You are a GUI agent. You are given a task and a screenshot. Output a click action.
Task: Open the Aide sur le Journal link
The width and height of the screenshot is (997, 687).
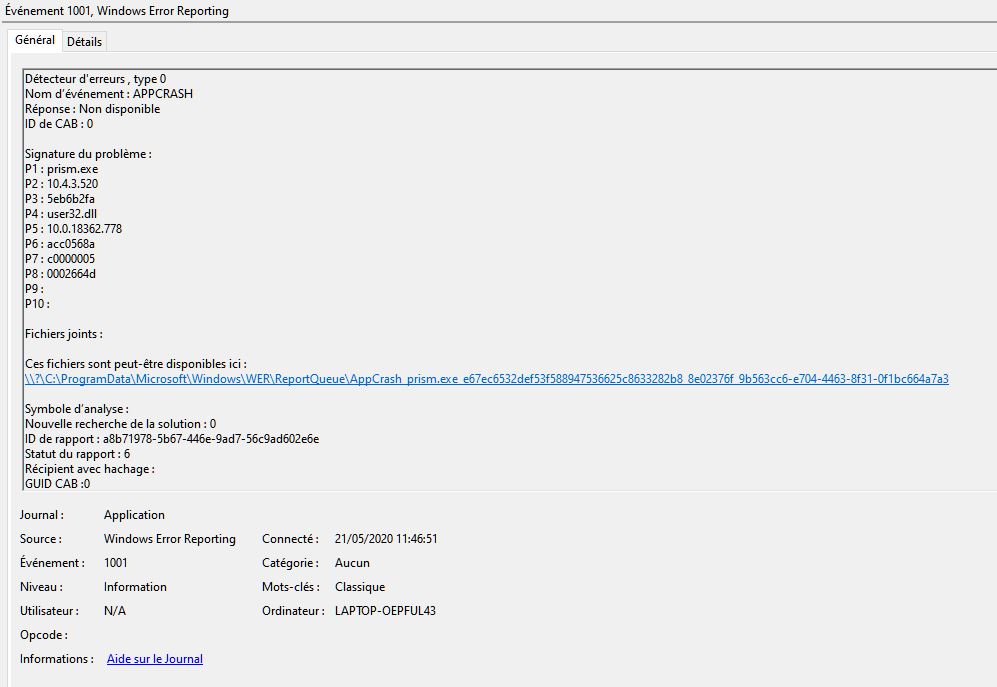[x=154, y=659]
